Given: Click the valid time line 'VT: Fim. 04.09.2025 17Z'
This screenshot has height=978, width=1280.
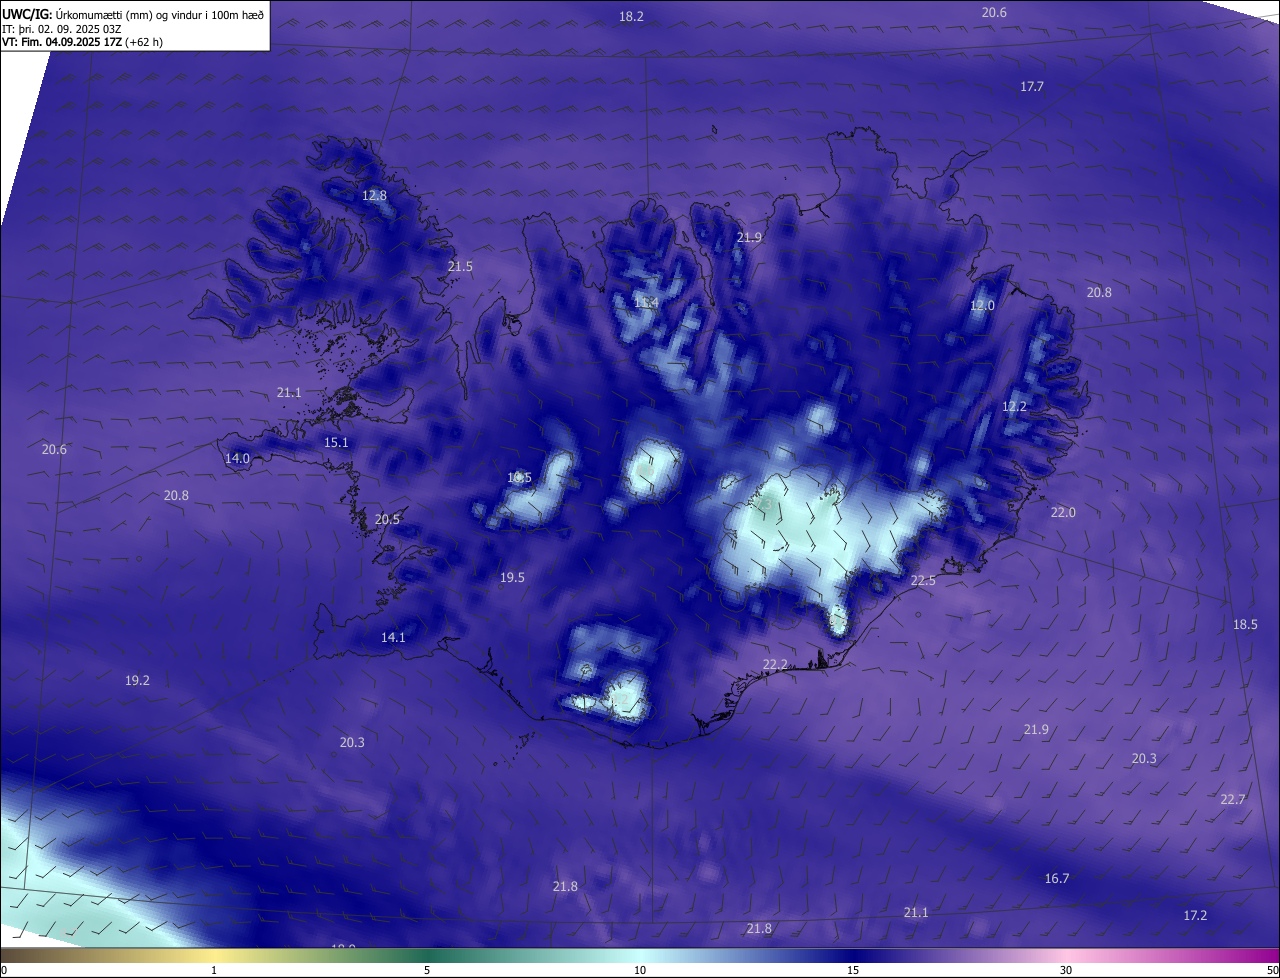Looking at the screenshot, I should 62,42.
